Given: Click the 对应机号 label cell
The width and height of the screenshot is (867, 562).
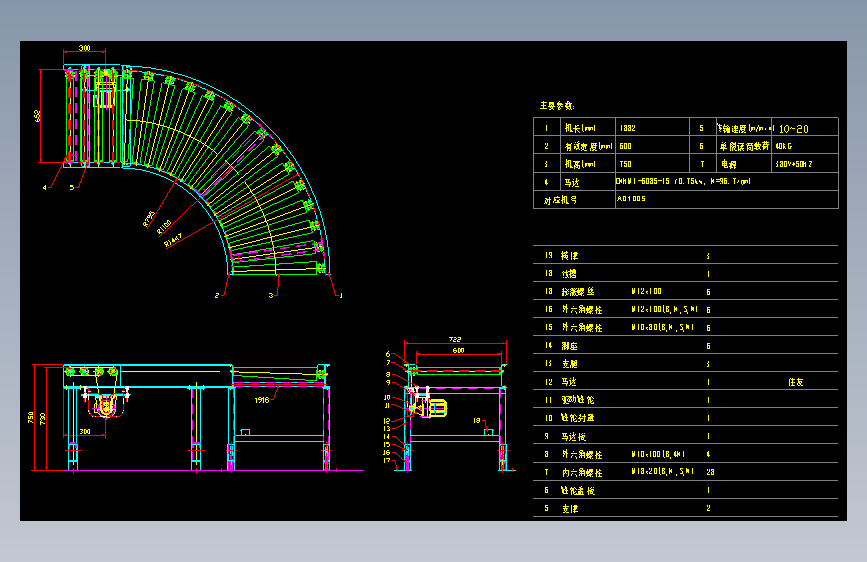Looking at the screenshot, I should tap(560, 200).
